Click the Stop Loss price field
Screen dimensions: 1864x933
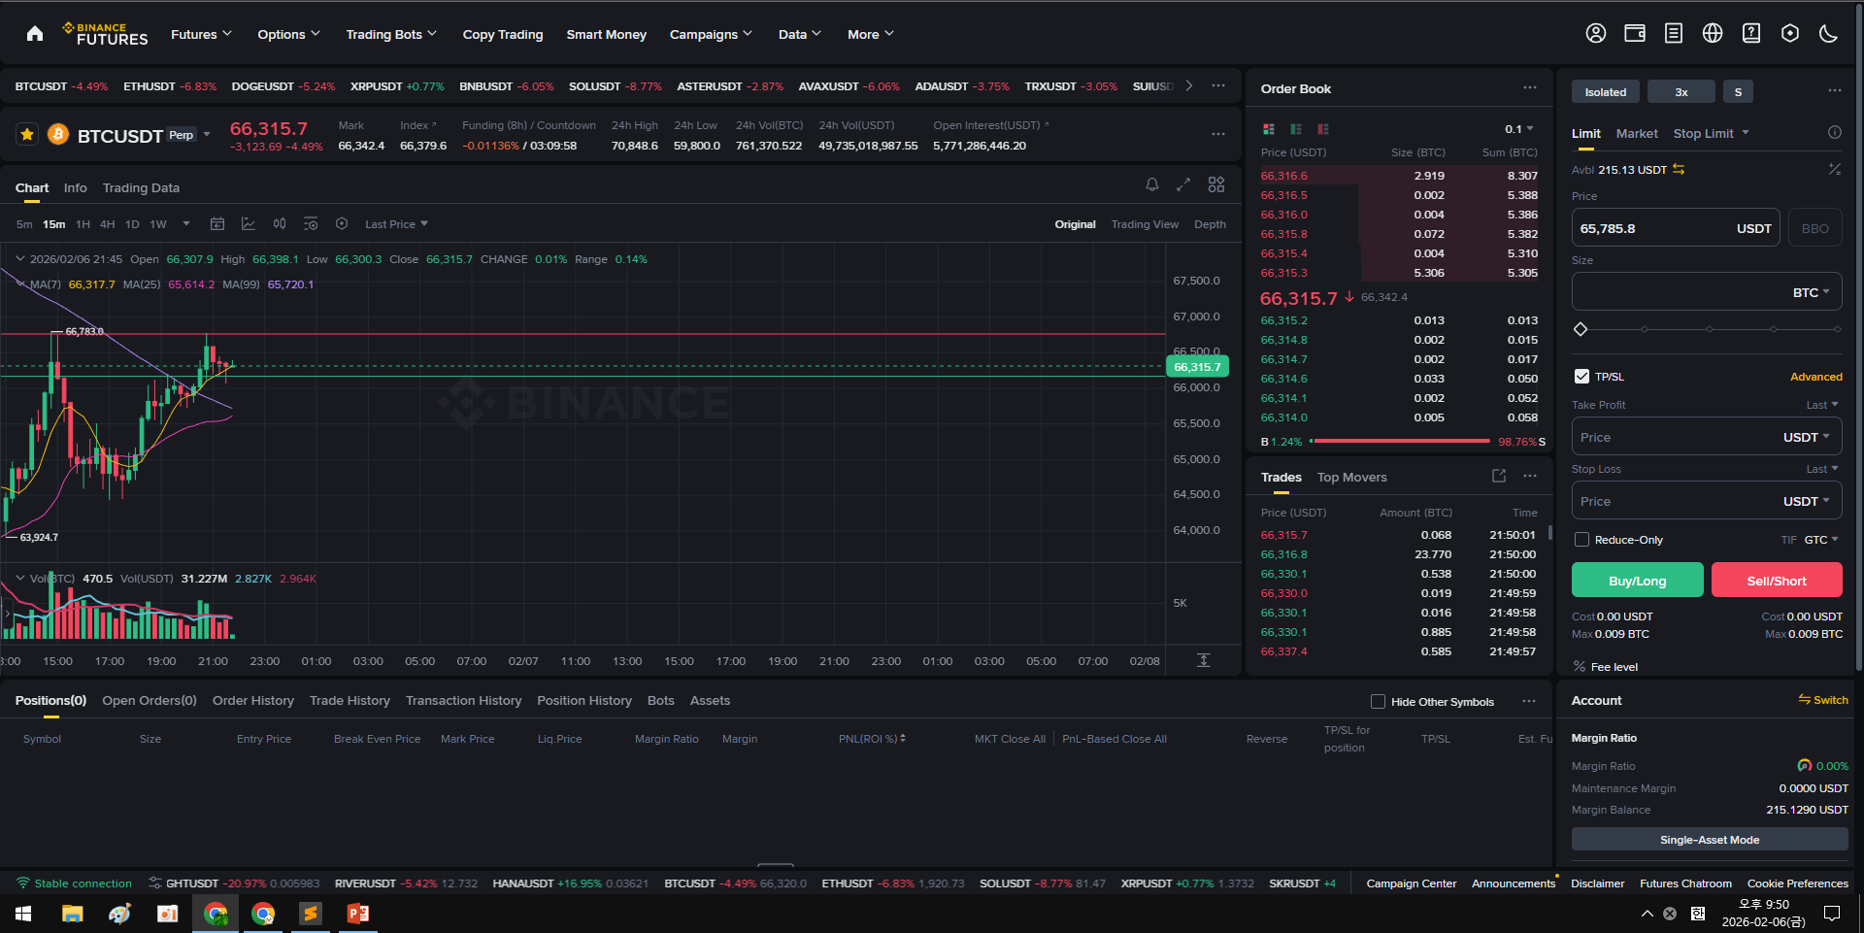click(1706, 501)
